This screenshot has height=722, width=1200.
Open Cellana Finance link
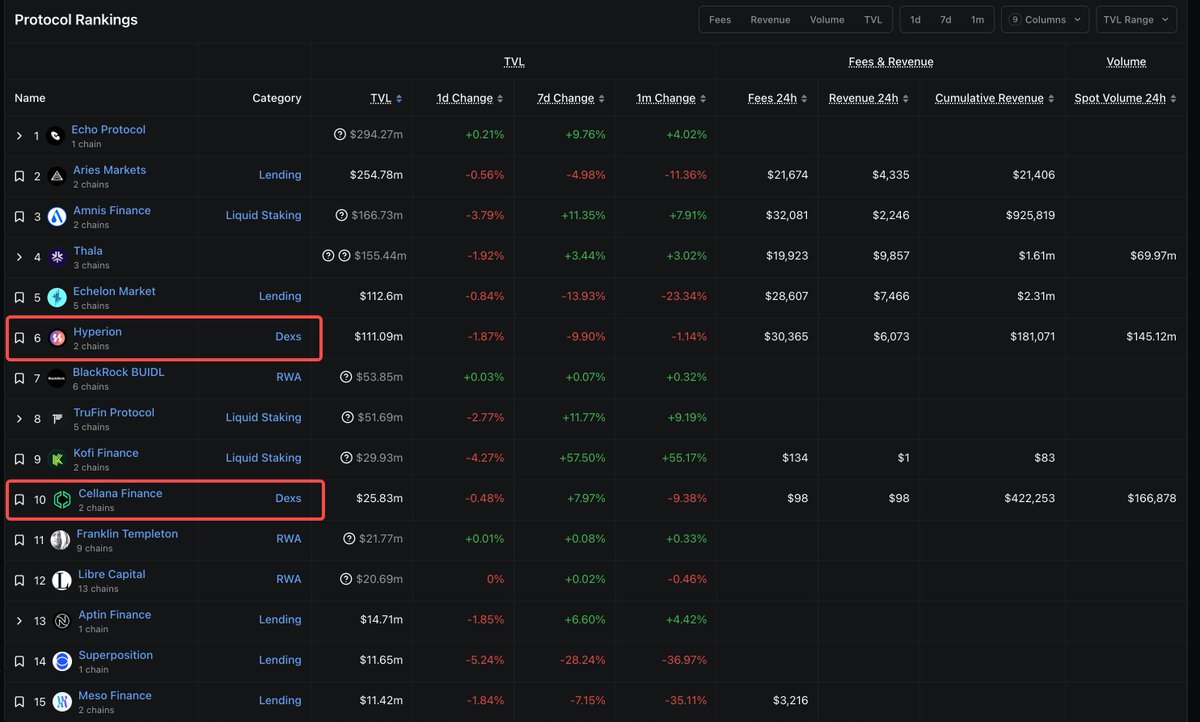[120, 493]
